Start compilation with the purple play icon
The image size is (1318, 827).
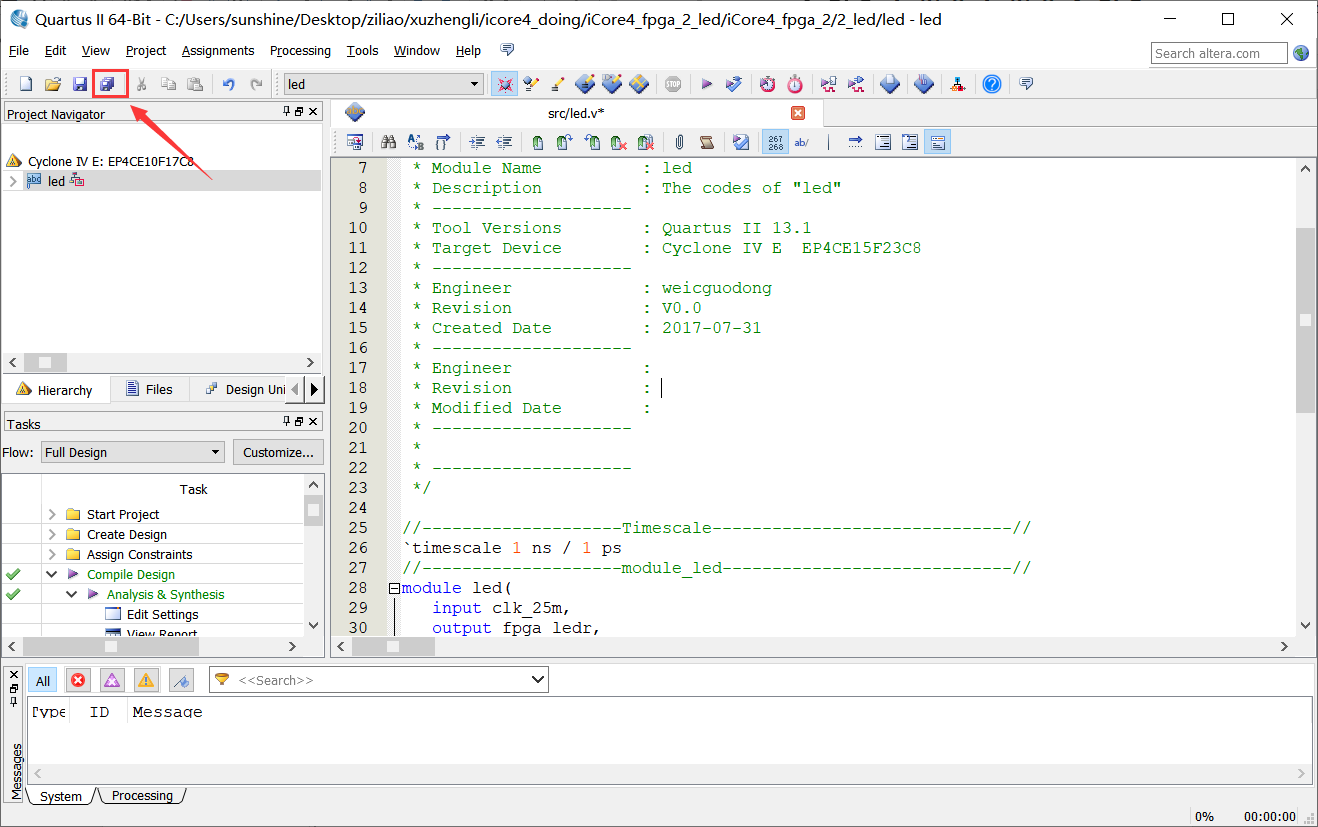coord(706,84)
